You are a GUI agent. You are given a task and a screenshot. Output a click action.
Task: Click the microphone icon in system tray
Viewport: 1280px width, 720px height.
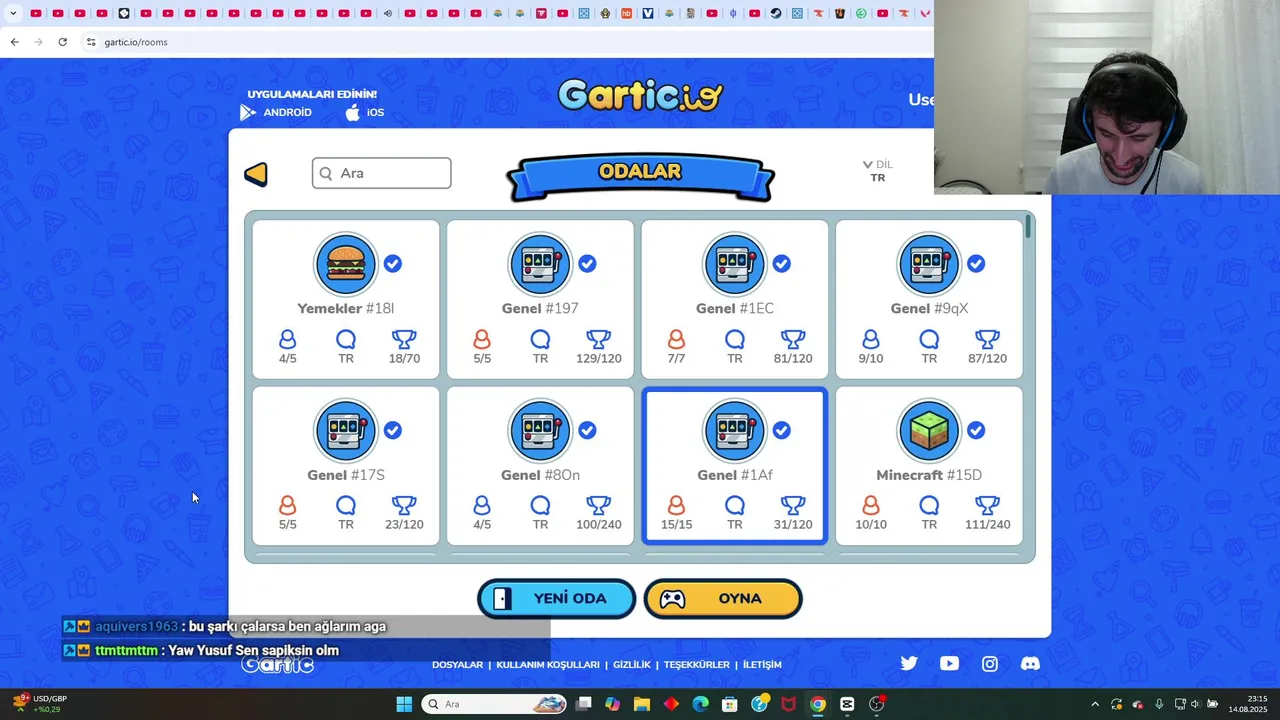[1159, 704]
